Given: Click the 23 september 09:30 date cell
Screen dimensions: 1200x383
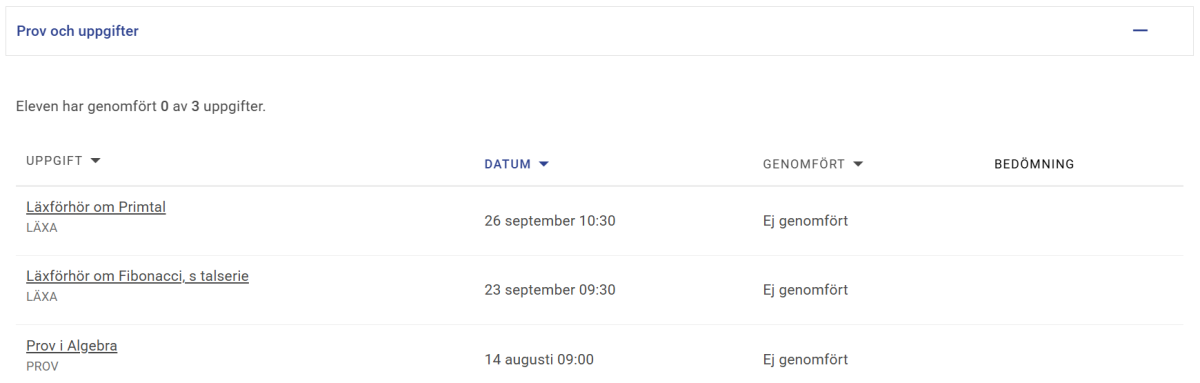Looking at the screenshot, I should 549,290.
